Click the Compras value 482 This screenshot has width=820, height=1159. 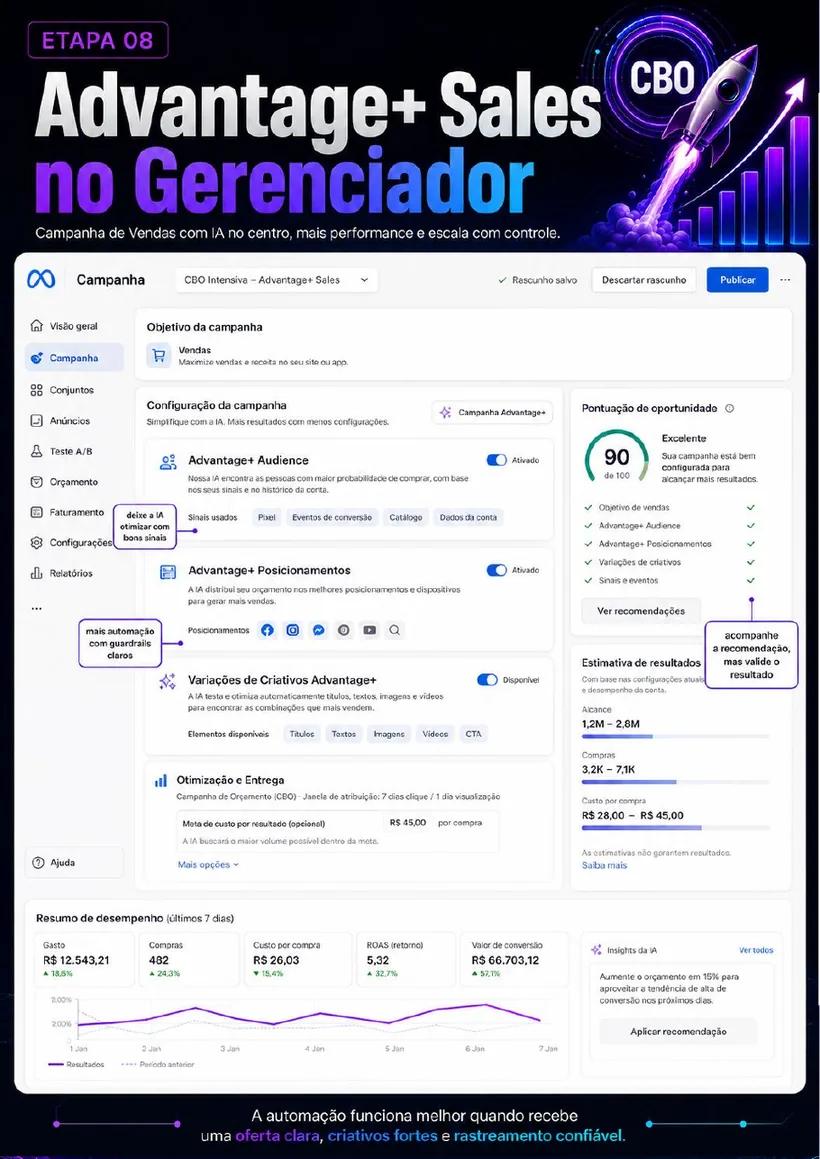159,959
